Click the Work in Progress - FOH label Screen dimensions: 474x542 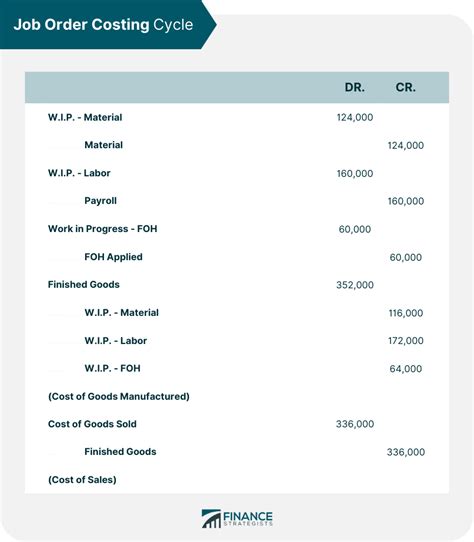pos(102,229)
